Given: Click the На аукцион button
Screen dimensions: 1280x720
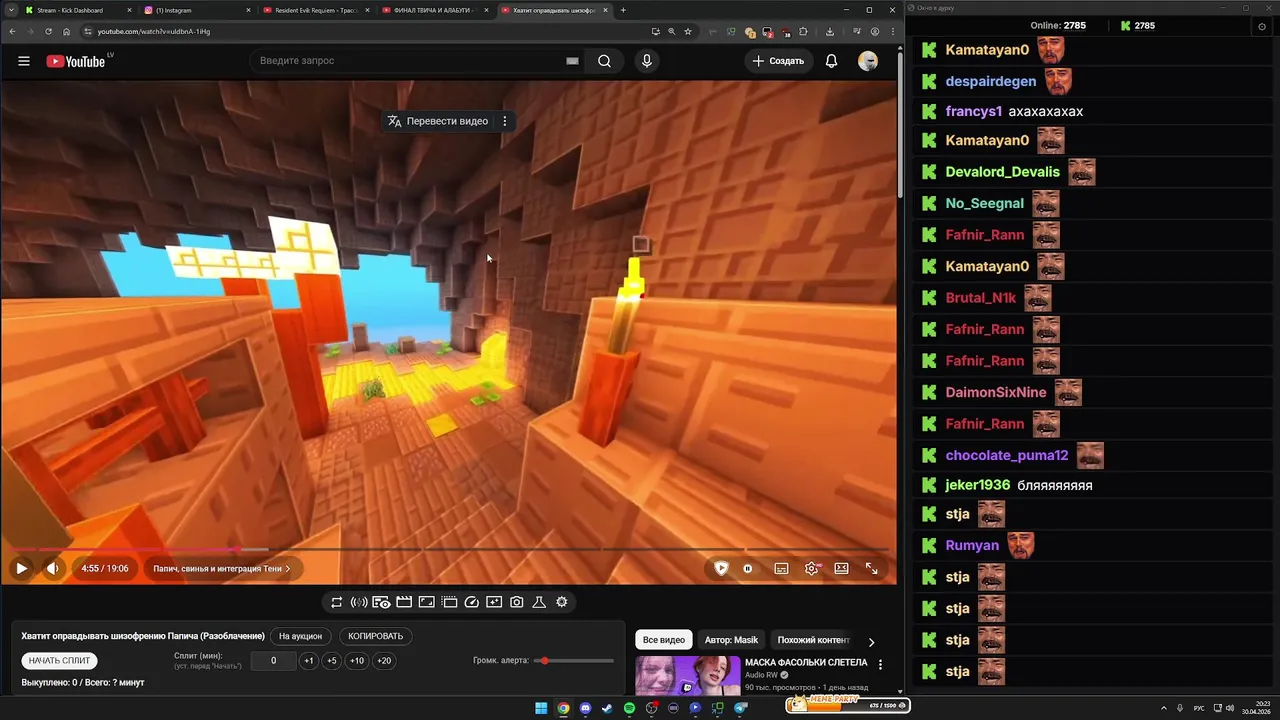Looking at the screenshot, I should click(x=300, y=636).
